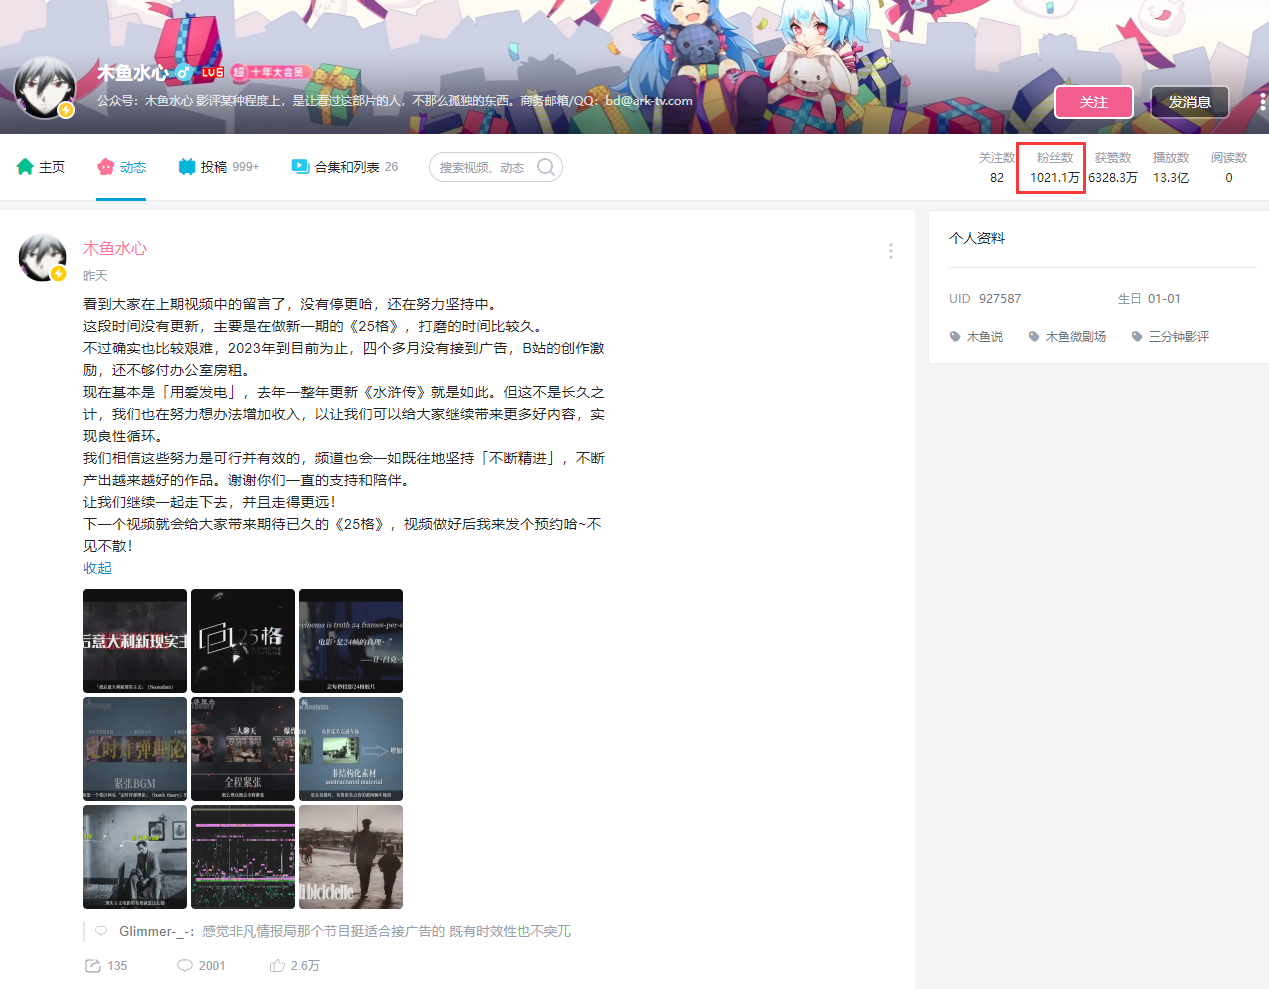Screen dimensions: 1269x989
Task: Follow the user with 关注 button
Action: tap(1094, 102)
